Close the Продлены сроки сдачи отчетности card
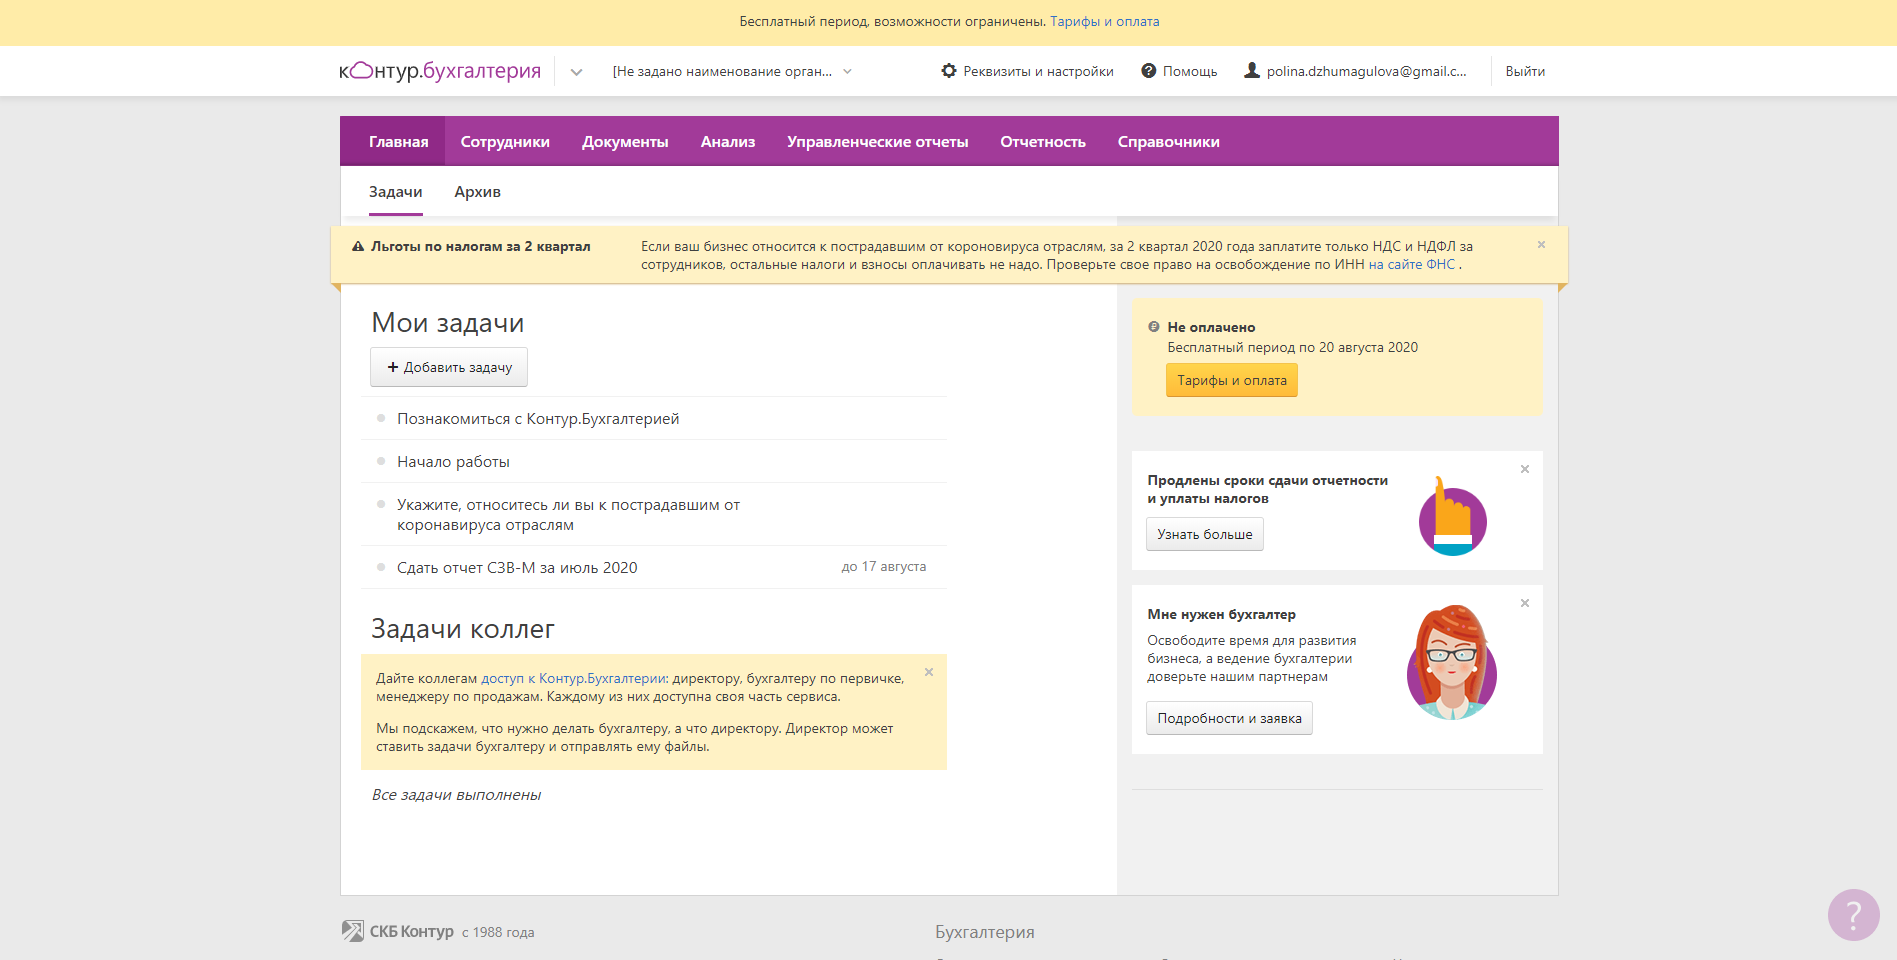Viewport: 1897px width, 960px height. 1525,469
